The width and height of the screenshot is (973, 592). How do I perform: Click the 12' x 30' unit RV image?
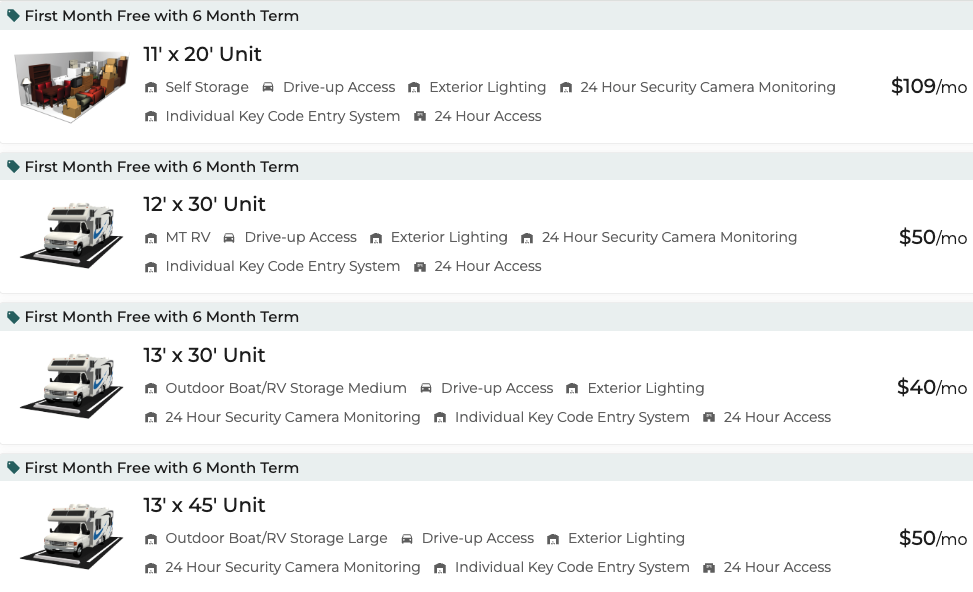coord(71,236)
